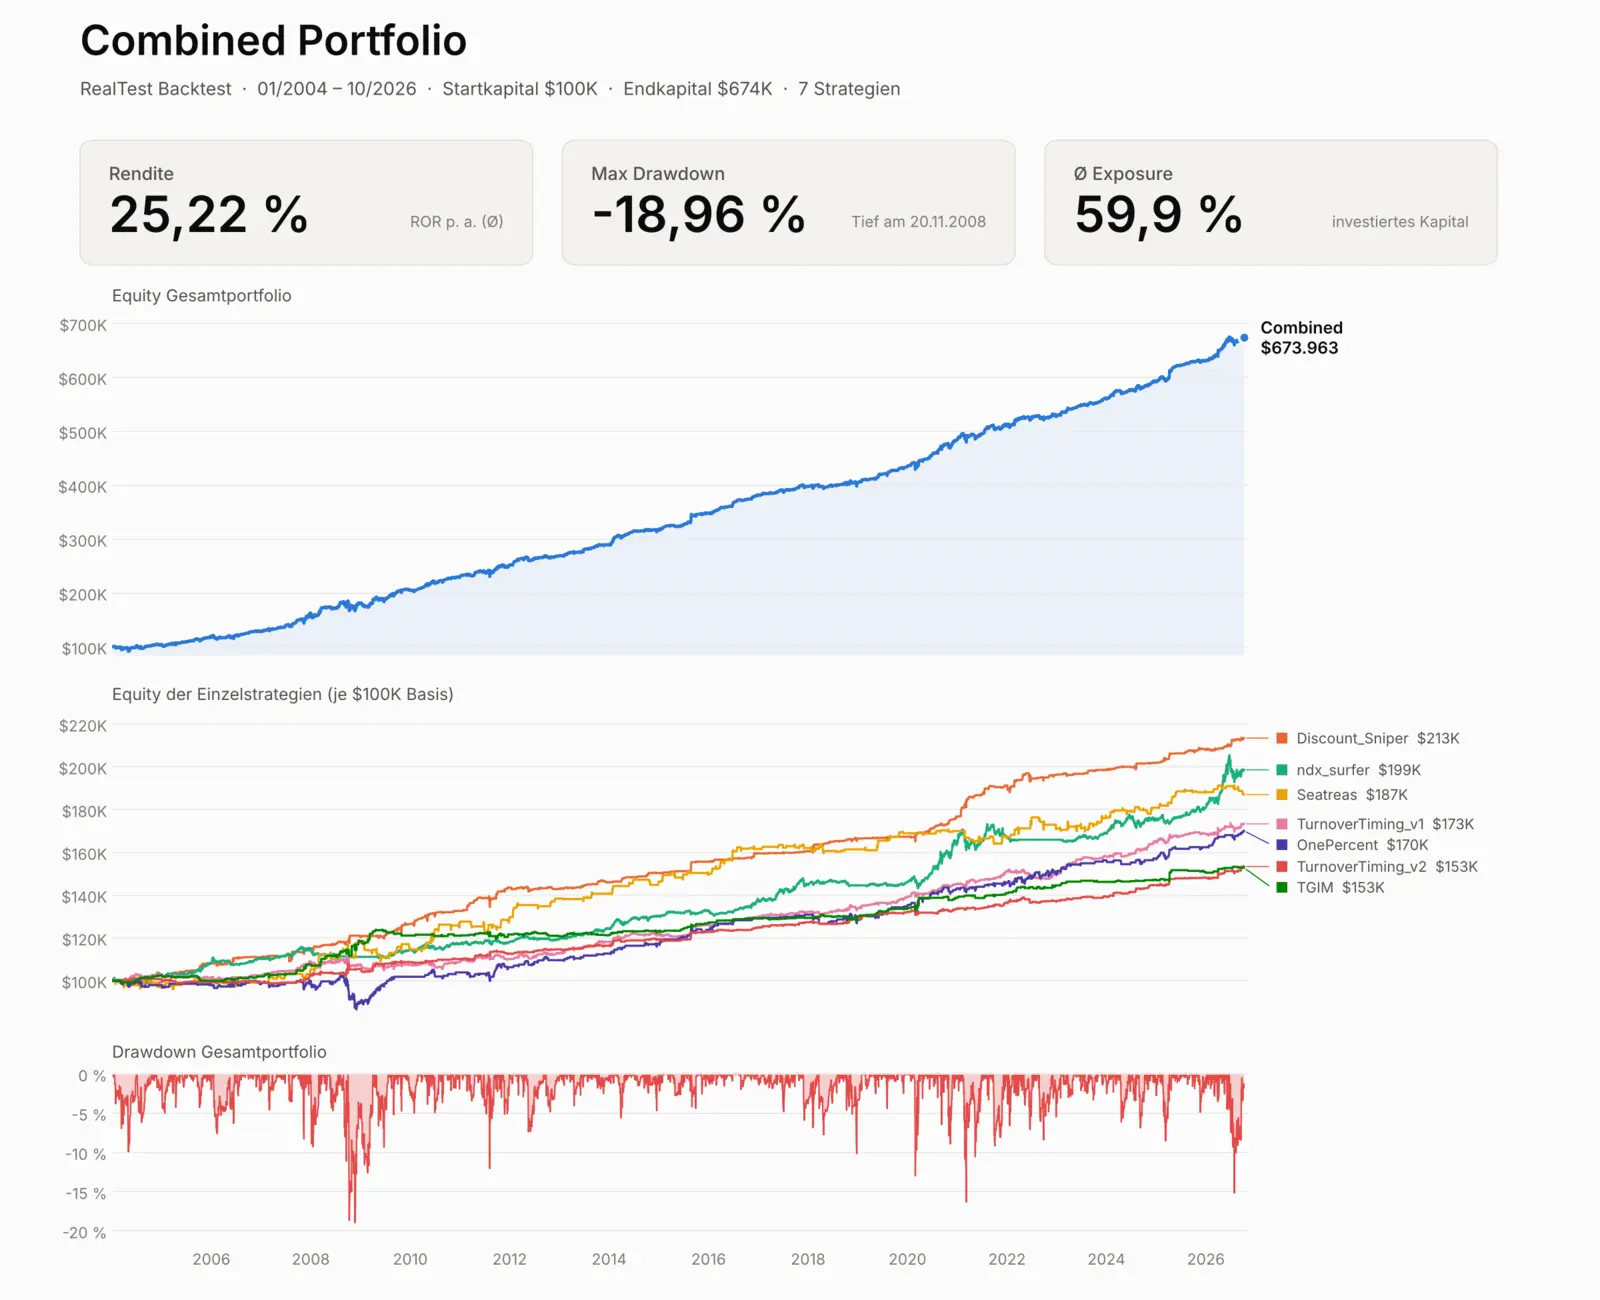
Task: Click the Max Drawdown -18,96 % card
Action: click(x=788, y=203)
